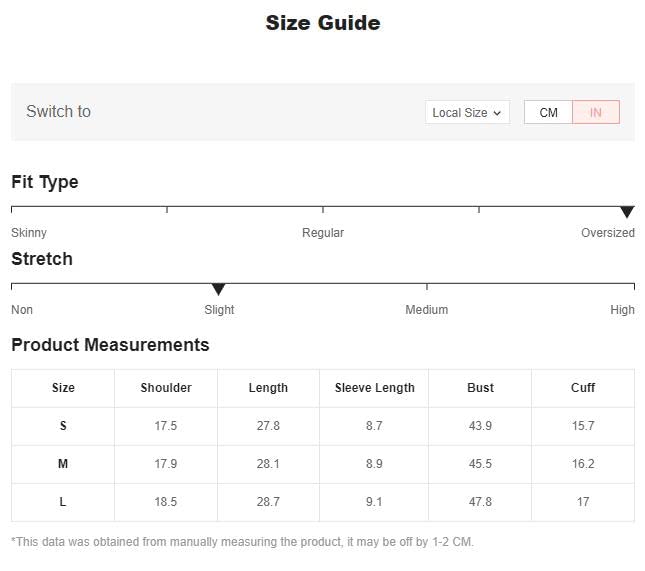Viewport: 645px width, 571px height.
Task: Select the Bust column header
Action: pos(480,388)
